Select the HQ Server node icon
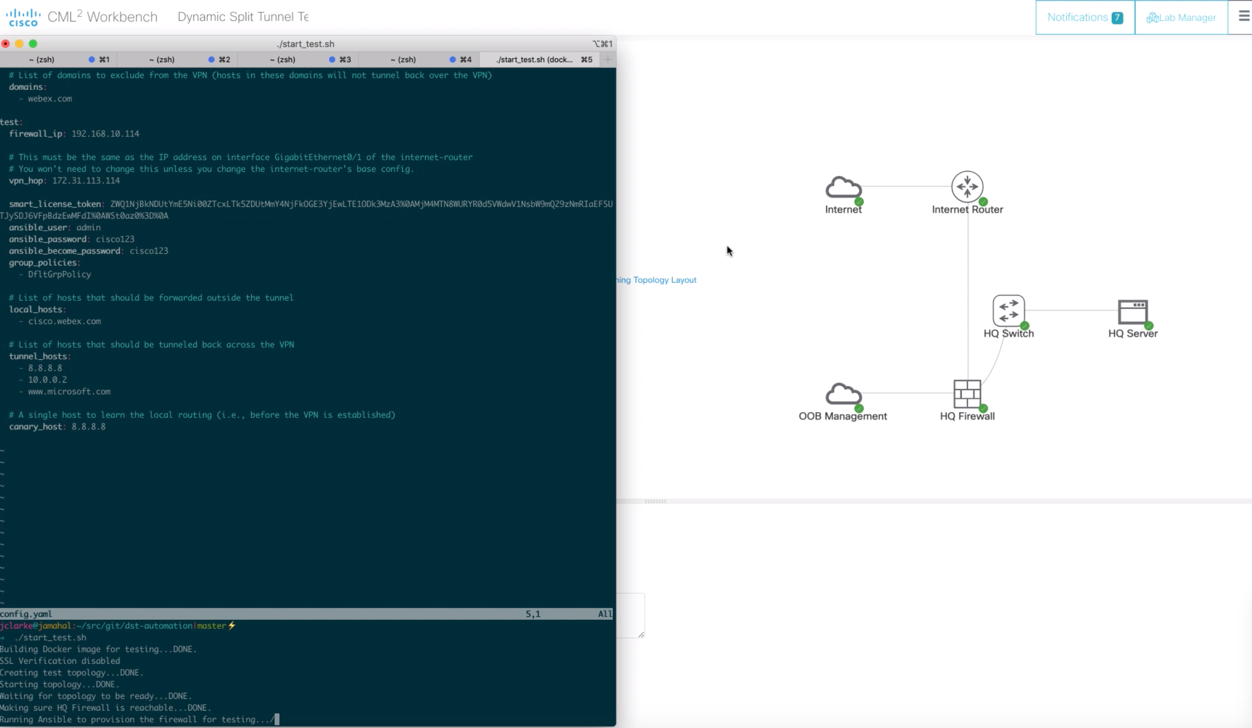Screen dimensions: 1252x728 (1132, 312)
